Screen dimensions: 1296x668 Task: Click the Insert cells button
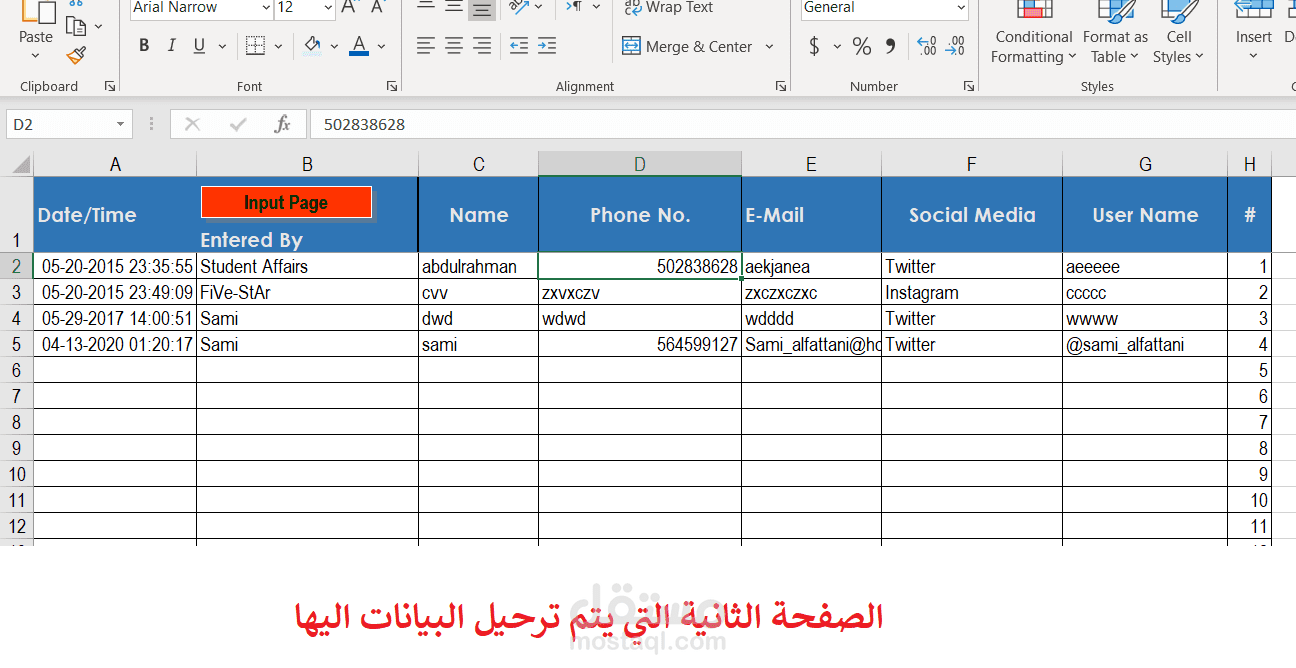1253,32
